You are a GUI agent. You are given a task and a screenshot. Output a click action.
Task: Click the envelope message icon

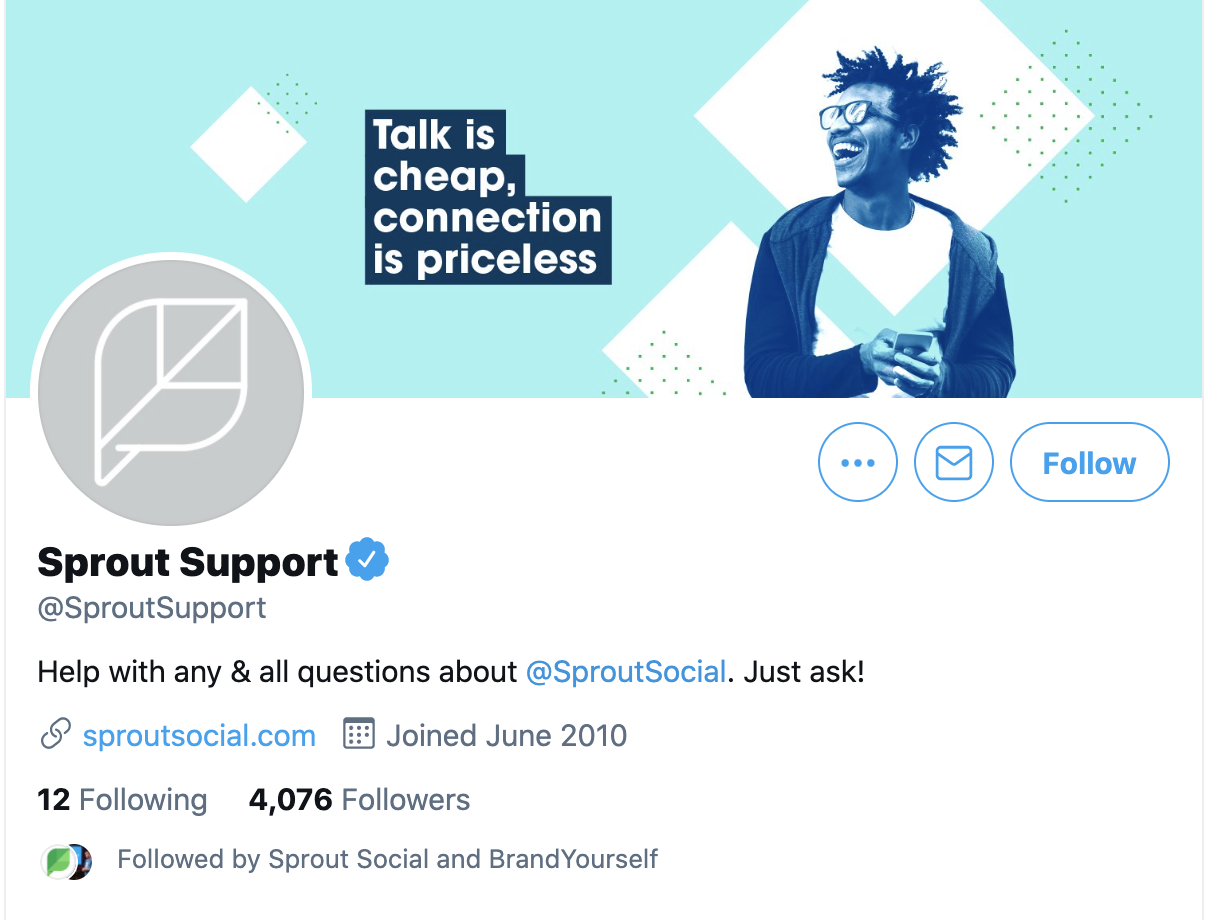tap(953, 463)
